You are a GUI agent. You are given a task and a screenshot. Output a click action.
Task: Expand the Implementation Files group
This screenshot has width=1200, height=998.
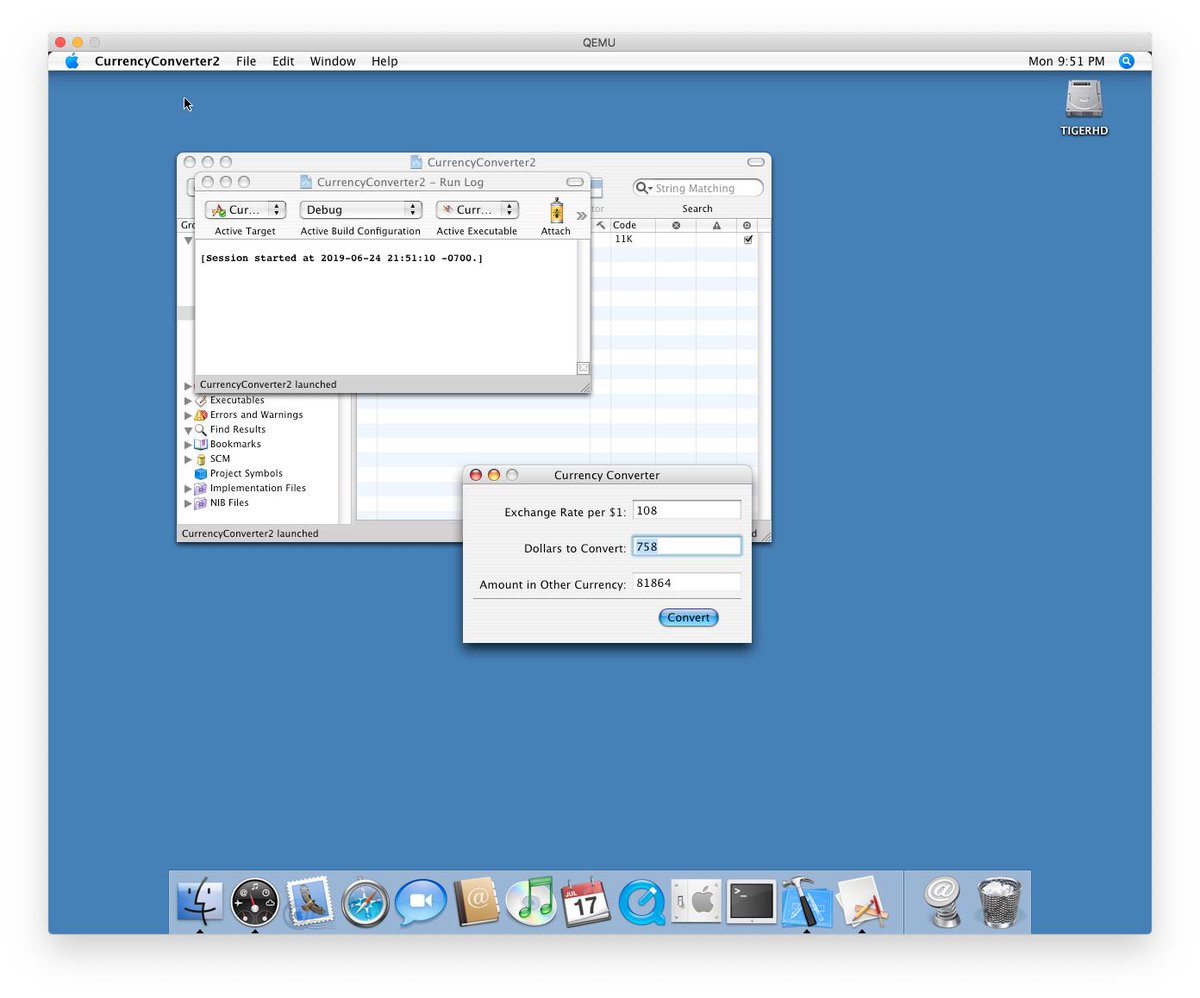pyautogui.click(x=186, y=488)
